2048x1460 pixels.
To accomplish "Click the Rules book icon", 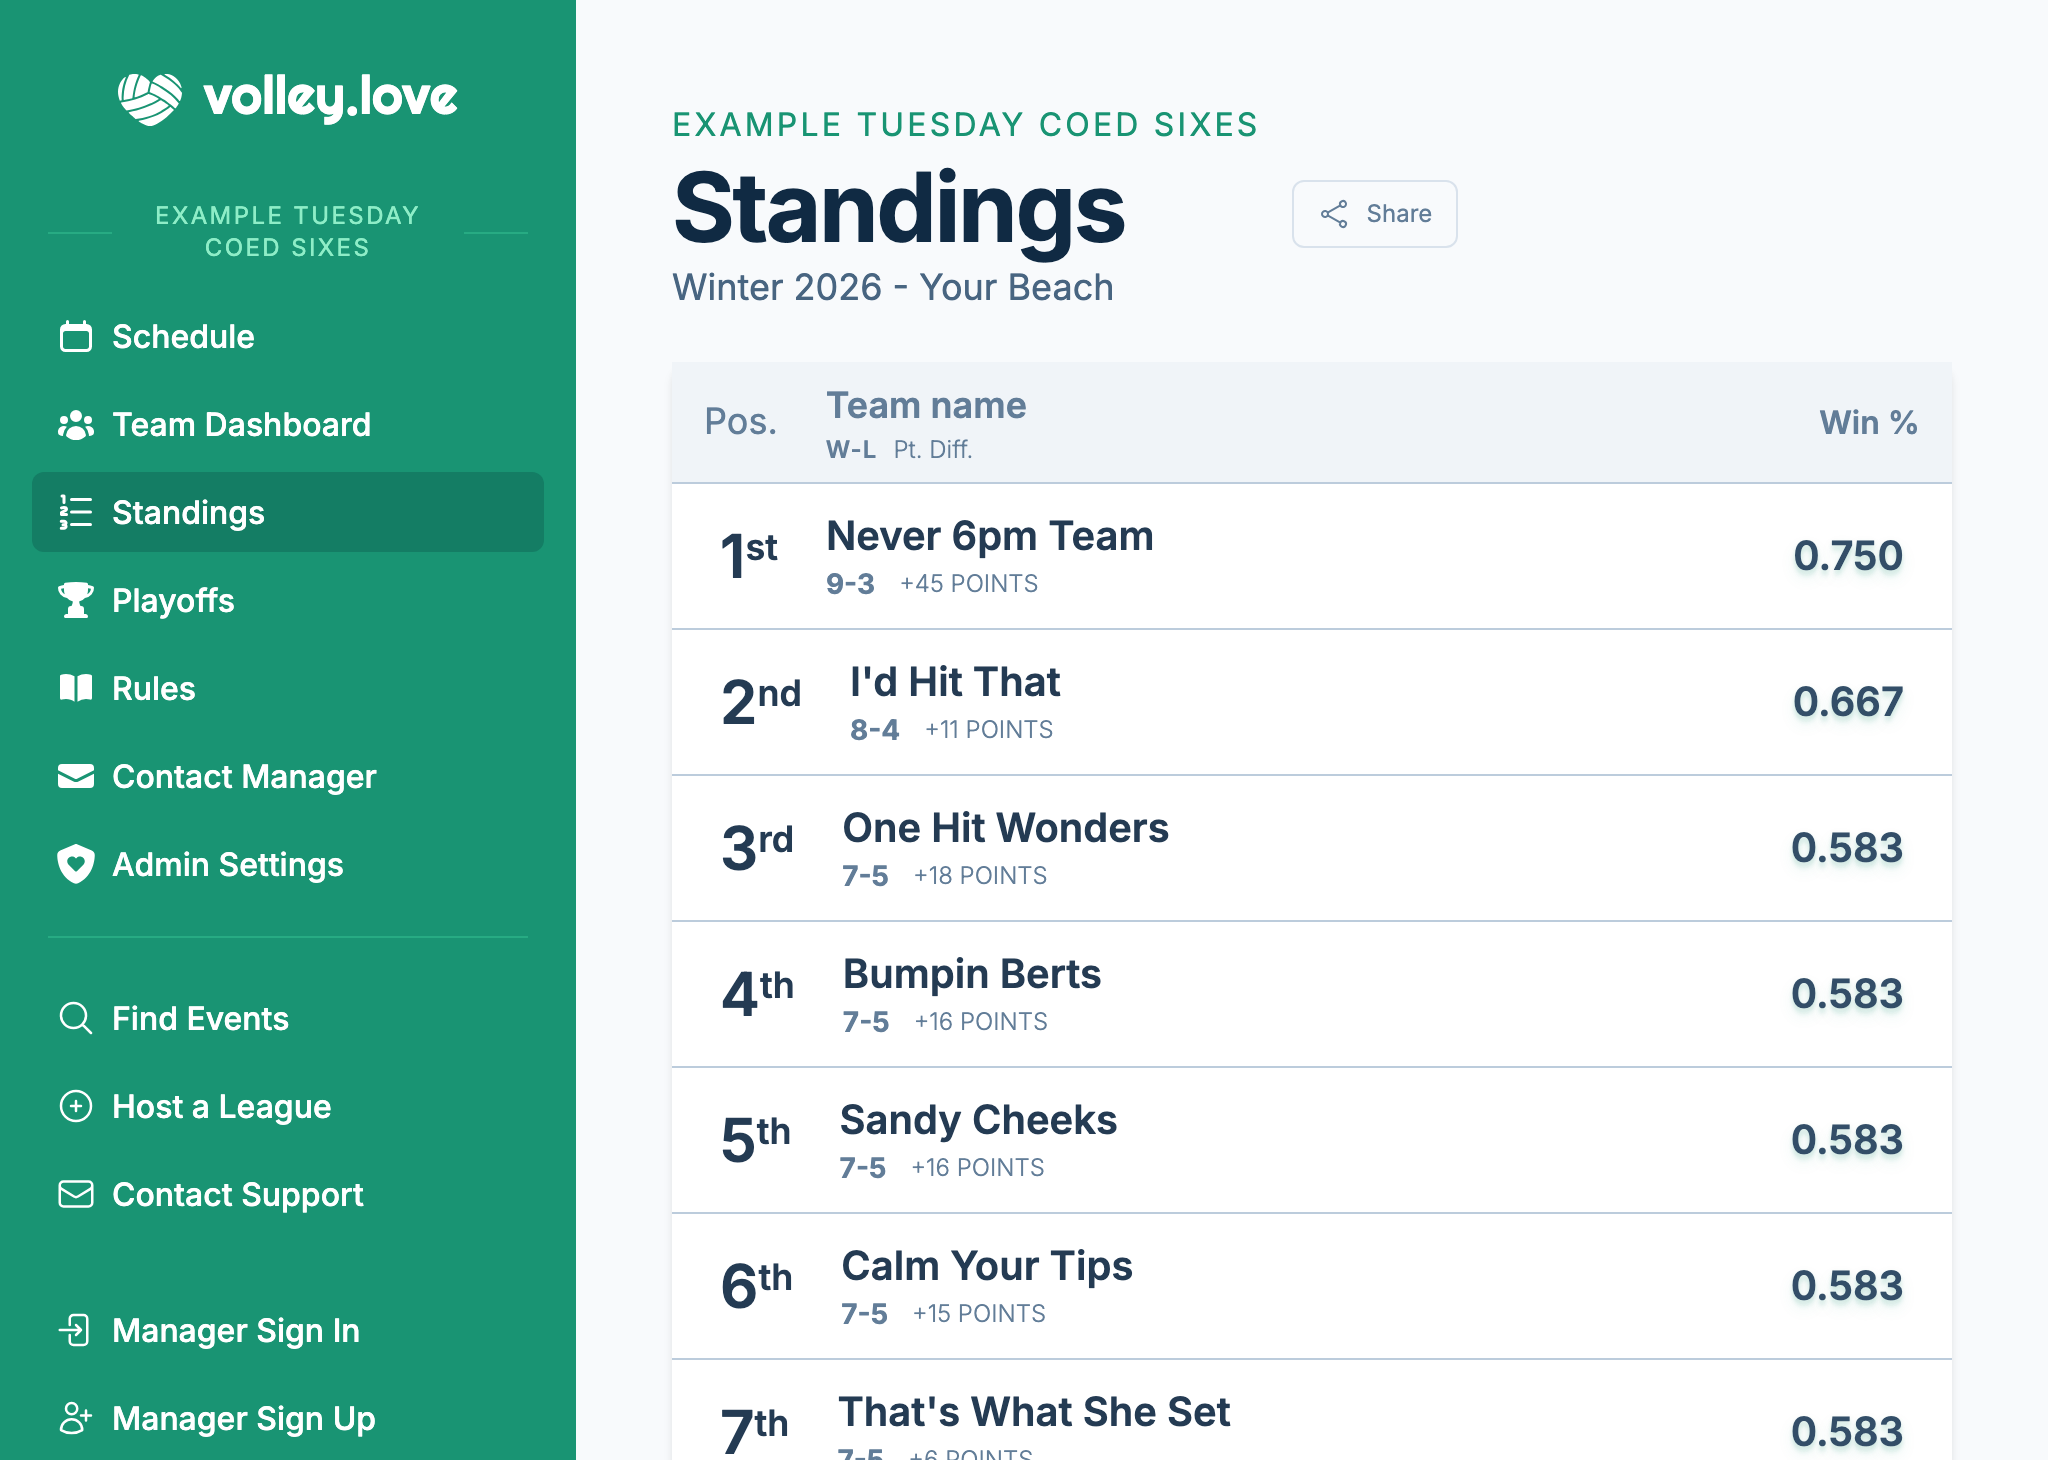I will [x=74, y=688].
